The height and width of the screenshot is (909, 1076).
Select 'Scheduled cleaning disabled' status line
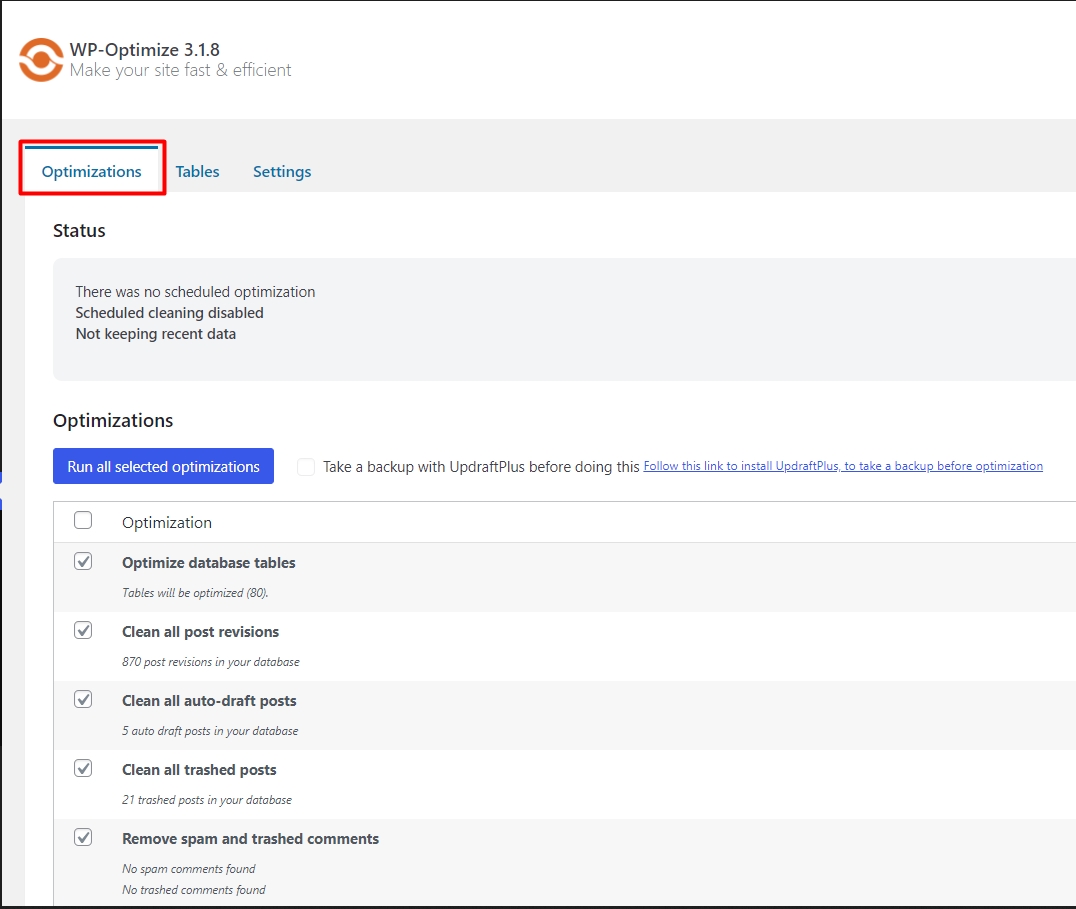169,313
